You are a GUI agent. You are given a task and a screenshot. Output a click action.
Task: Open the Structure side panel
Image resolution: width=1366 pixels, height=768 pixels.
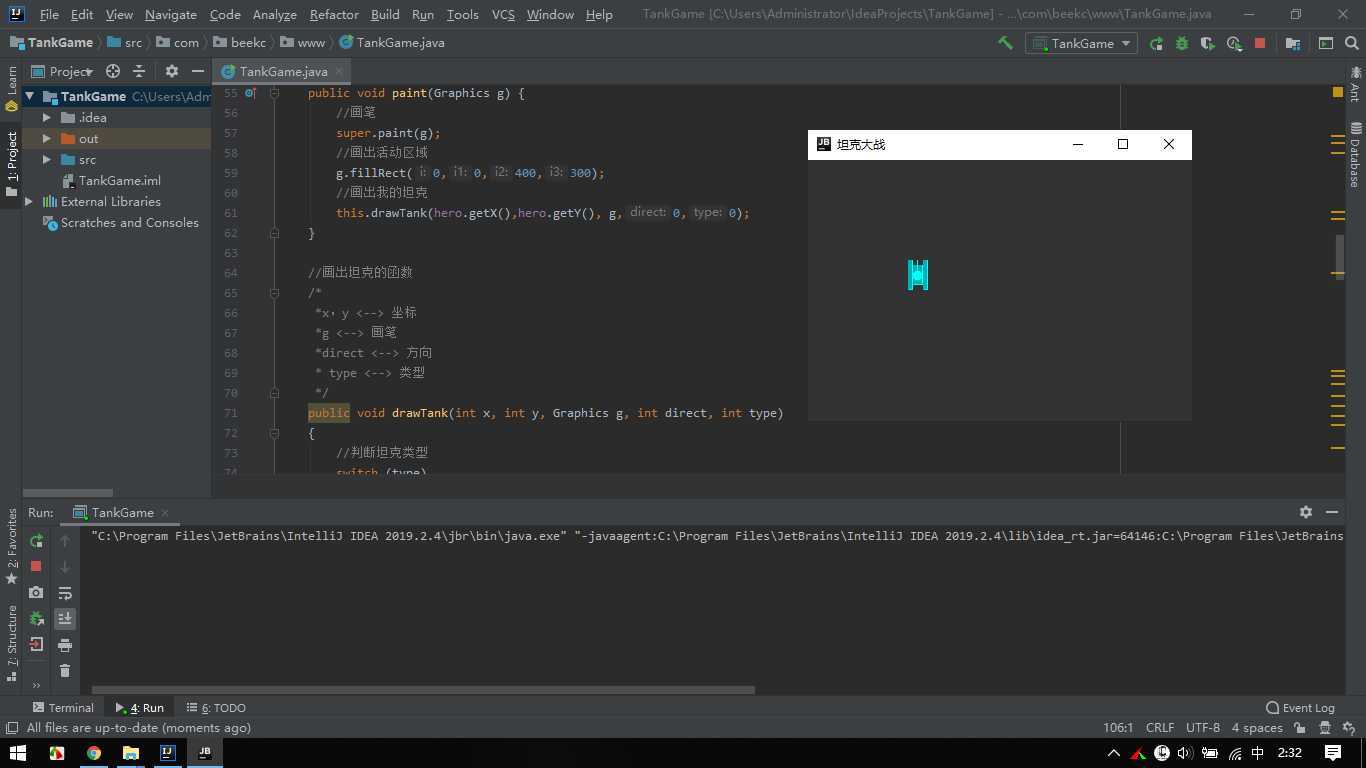[12, 643]
